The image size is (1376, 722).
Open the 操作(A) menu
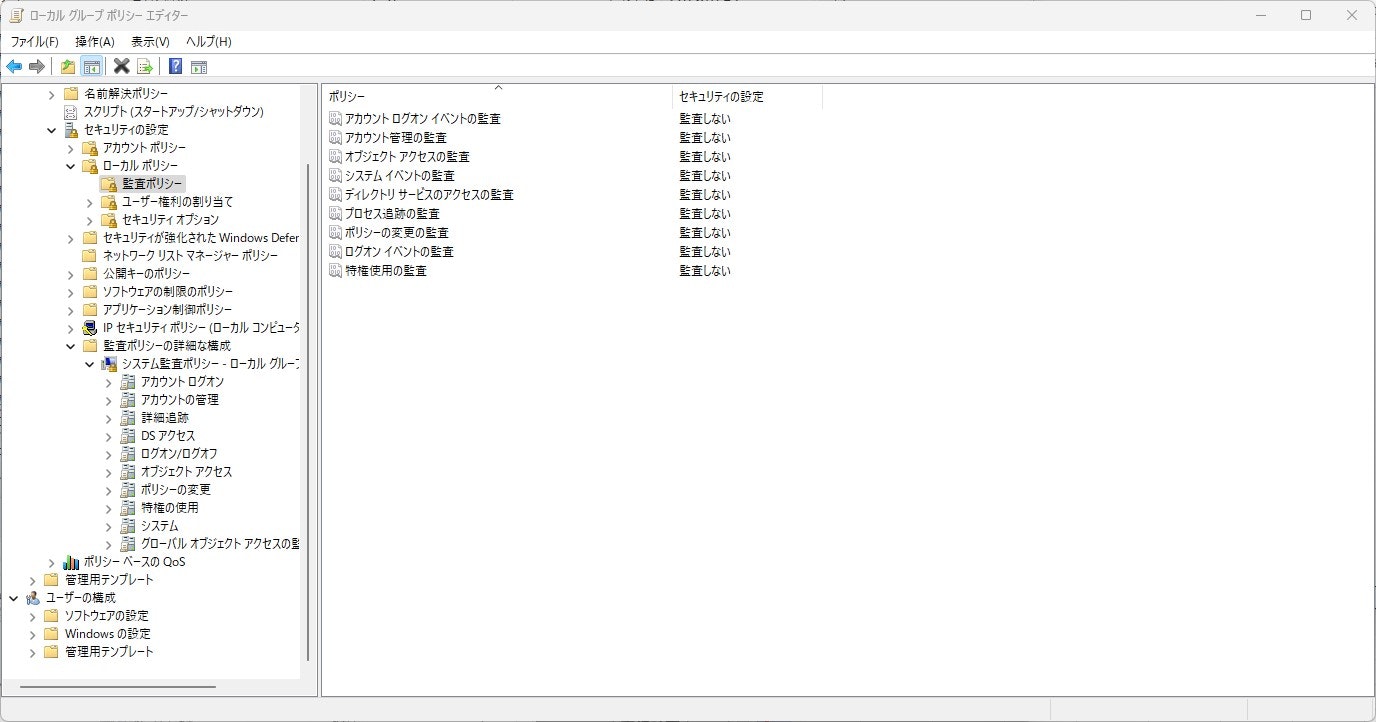(95, 41)
